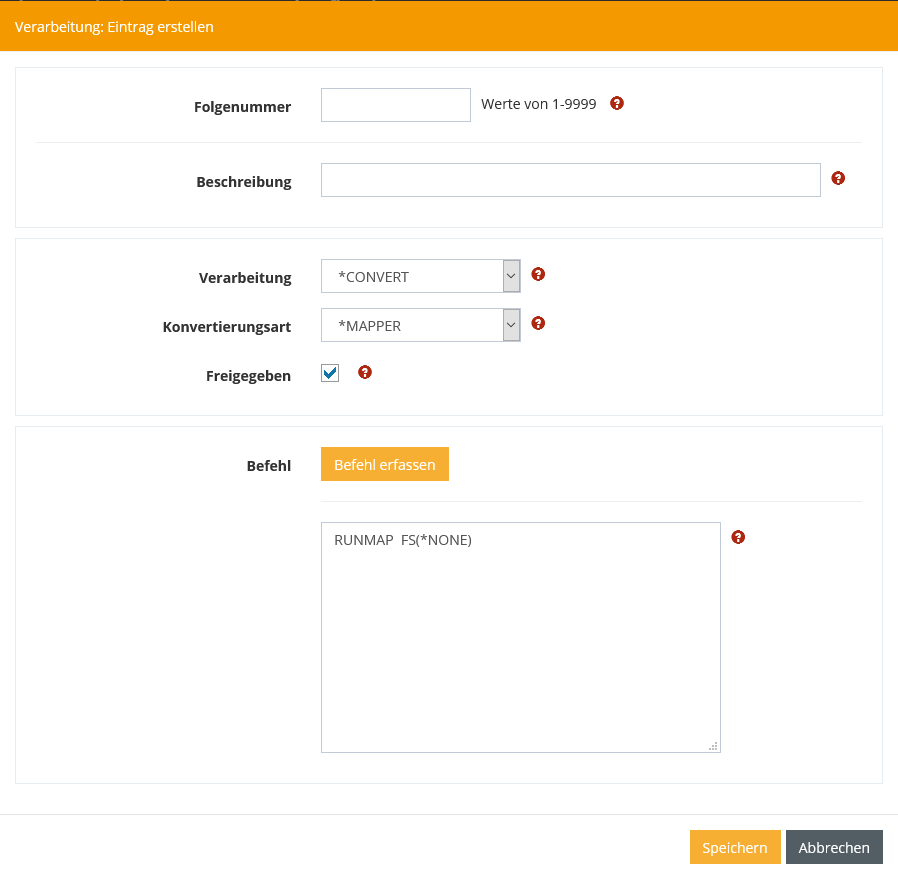Expand the Konvertierungsart dropdown showing *MAPPER

(420, 325)
